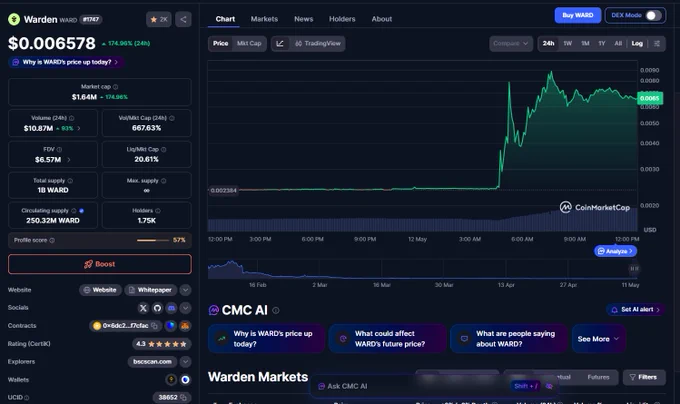Open Why is WARD's price up today banner
Viewport: 680px width, 404px height.
[66, 62]
